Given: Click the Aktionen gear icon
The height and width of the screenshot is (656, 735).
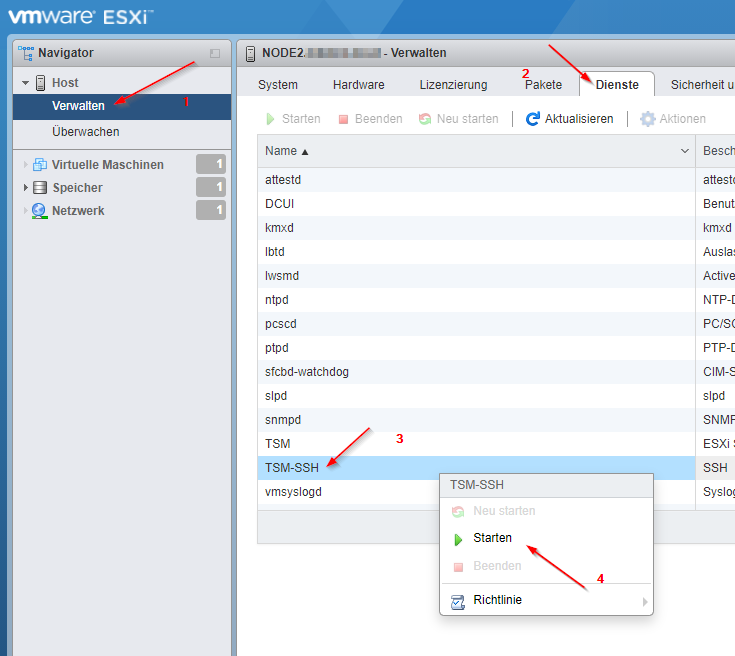Looking at the screenshot, I should click(x=647, y=119).
